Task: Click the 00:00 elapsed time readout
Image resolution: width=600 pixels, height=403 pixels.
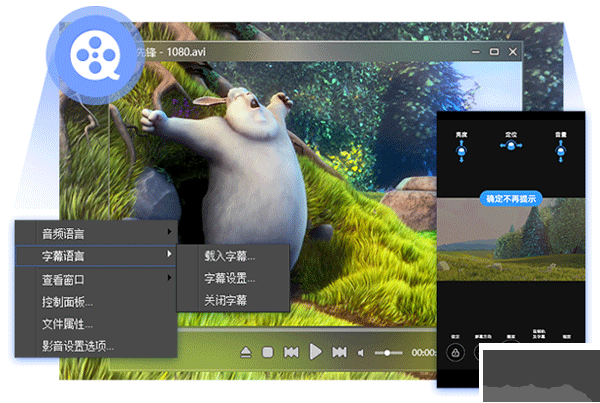Action: [x=424, y=352]
